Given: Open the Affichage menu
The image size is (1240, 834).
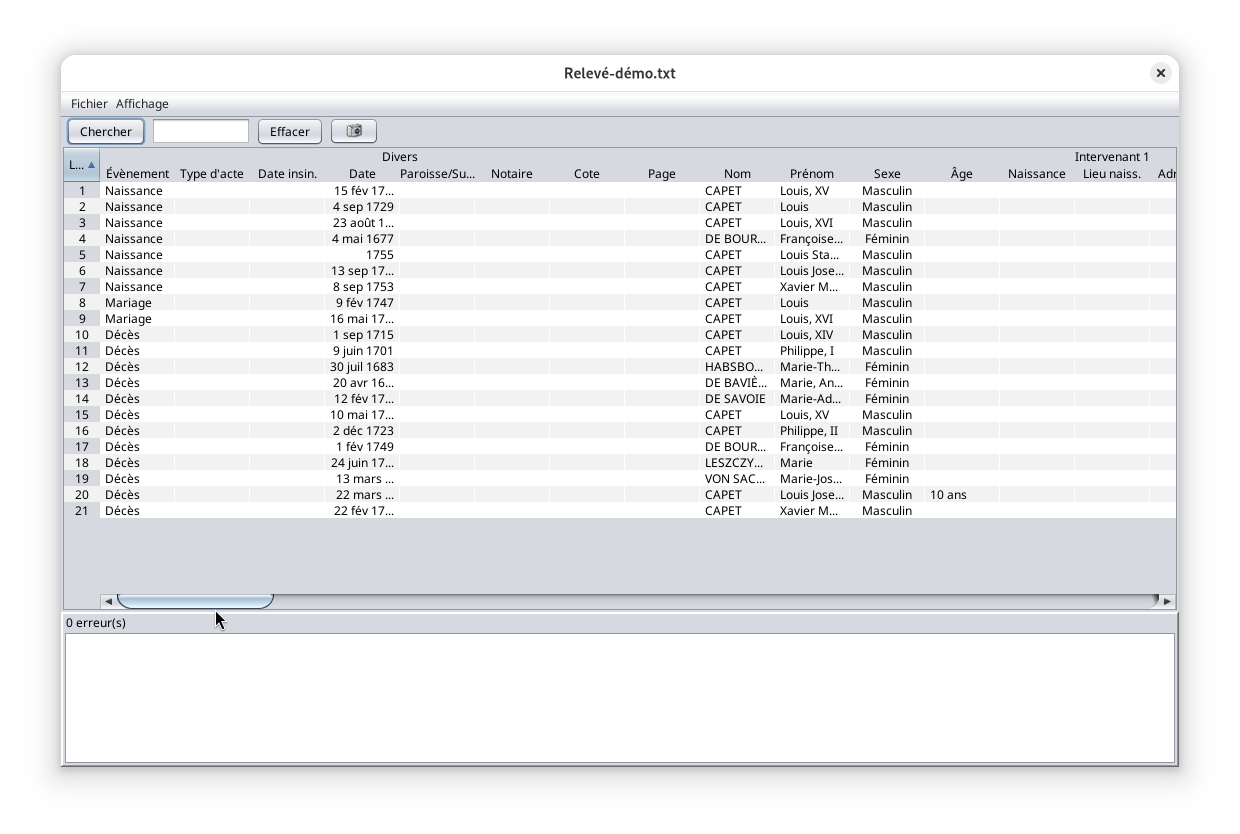Looking at the screenshot, I should pos(142,104).
